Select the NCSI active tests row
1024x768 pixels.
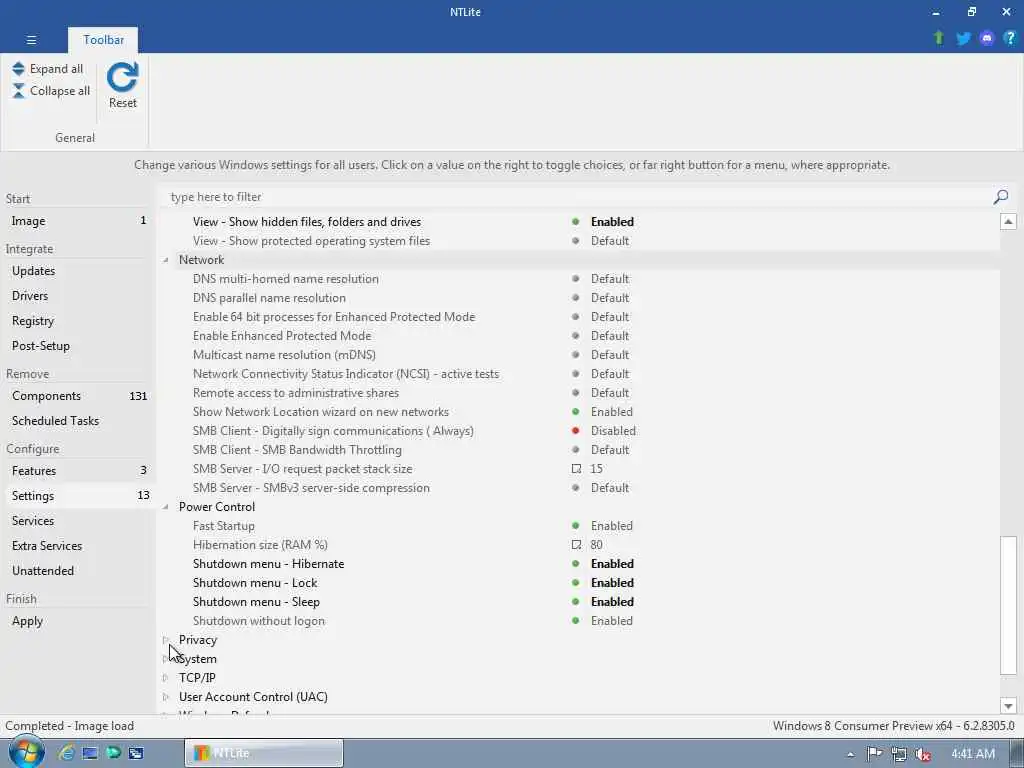(580, 374)
